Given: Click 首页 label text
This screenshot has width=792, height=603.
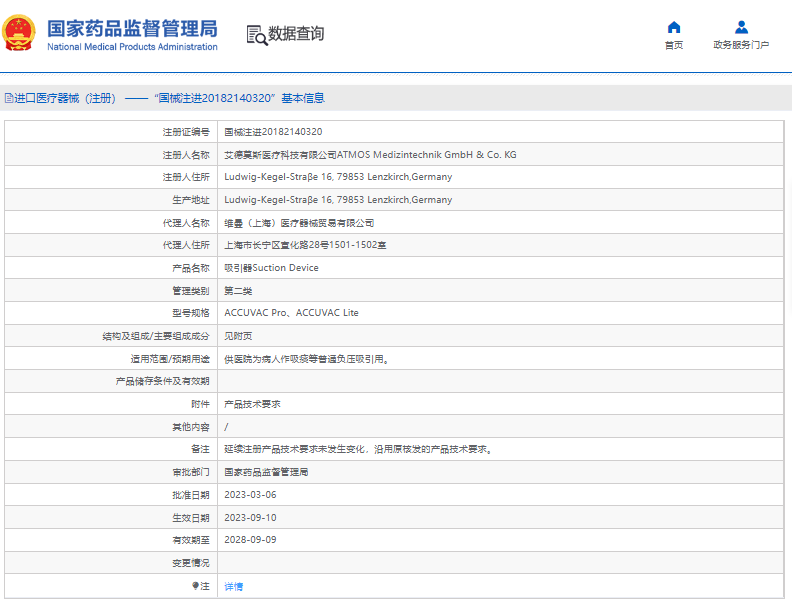Looking at the screenshot, I should pyautogui.click(x=674, y=45).
